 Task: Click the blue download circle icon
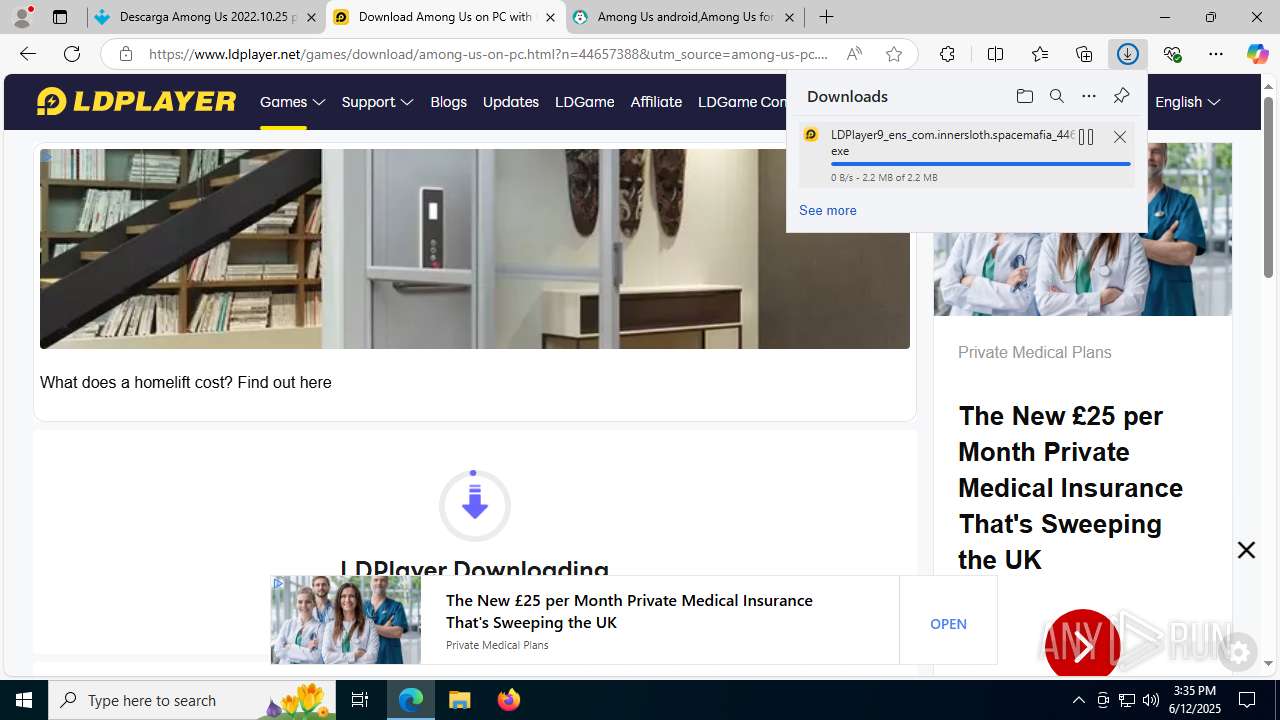[x=475, y=505]
